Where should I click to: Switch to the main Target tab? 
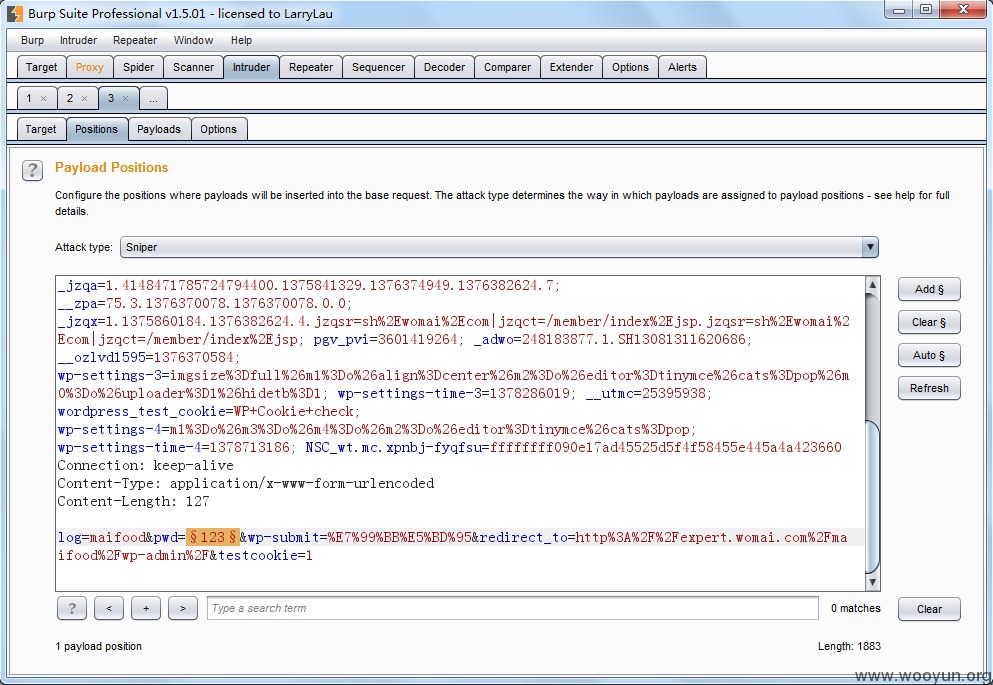point(41,67)
